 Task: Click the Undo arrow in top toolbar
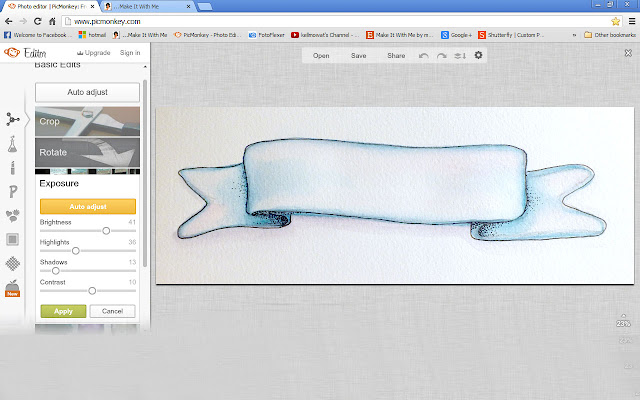(424, 56)
